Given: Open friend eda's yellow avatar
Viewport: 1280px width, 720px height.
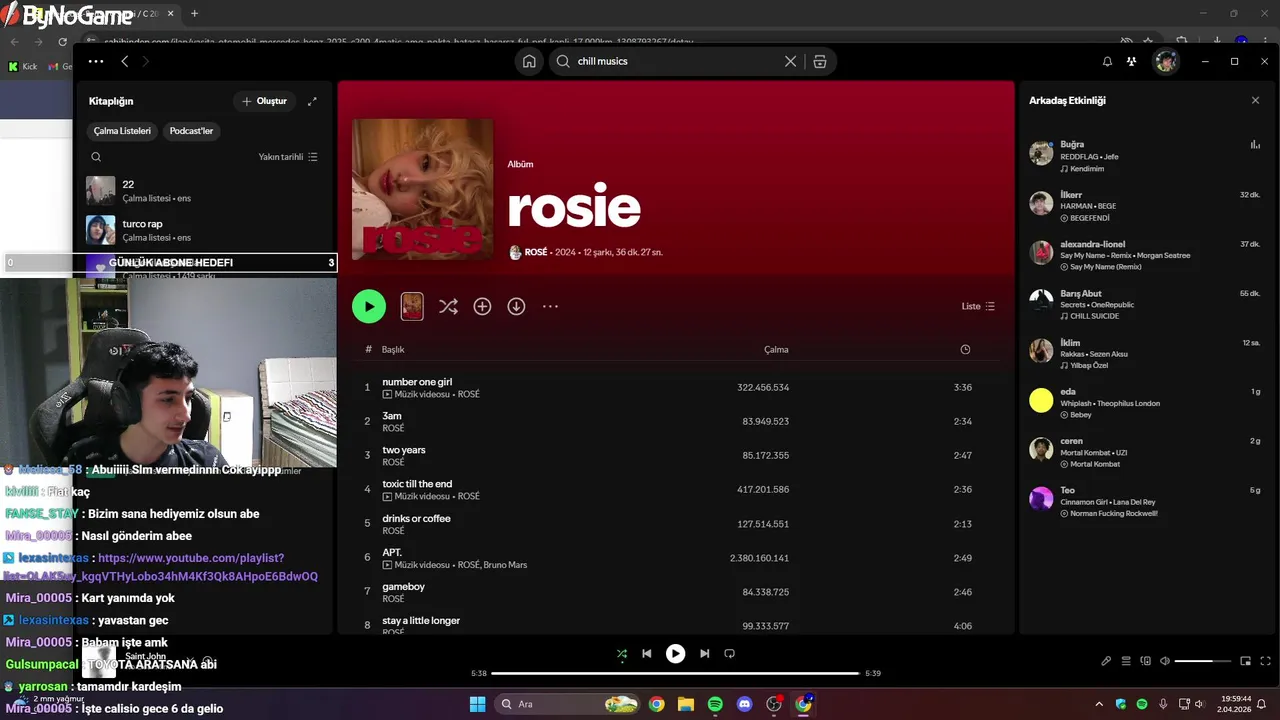Looking at the screenshot, I should [1041, 401].
